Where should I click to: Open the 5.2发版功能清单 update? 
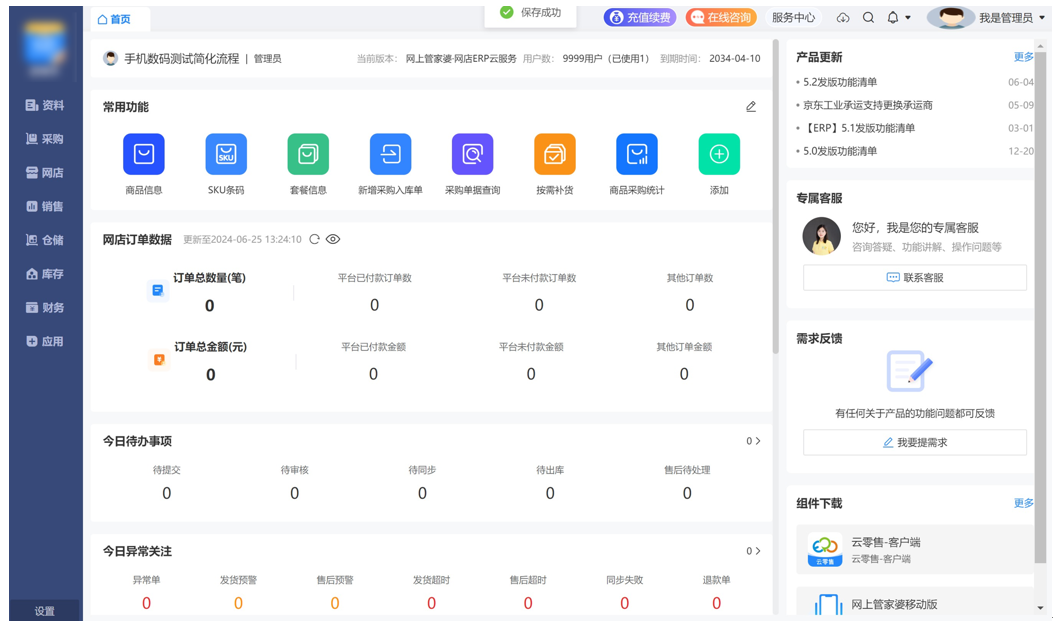pyautogui.click(x=840, y=82)
